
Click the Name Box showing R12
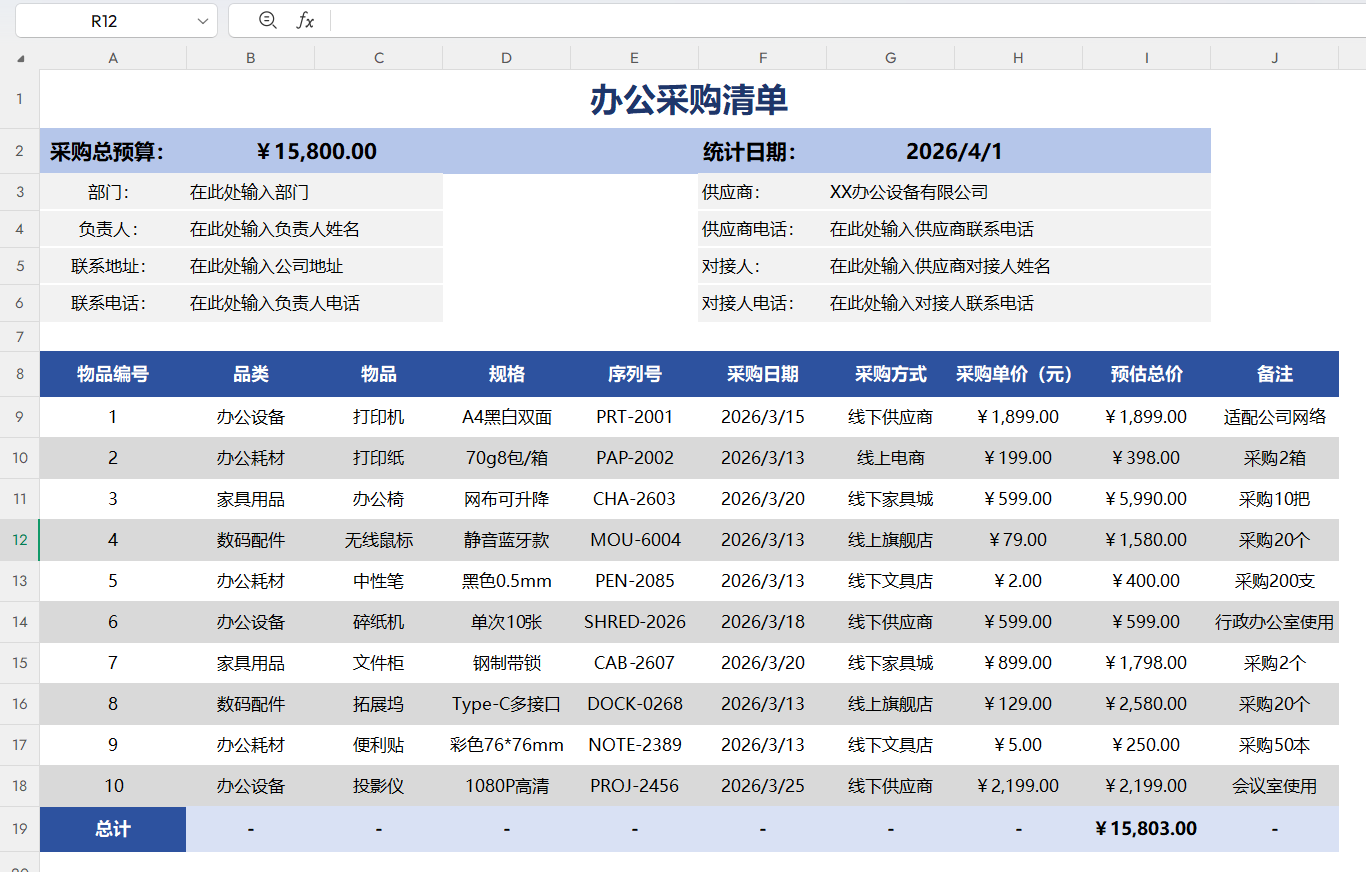point(105,21)
